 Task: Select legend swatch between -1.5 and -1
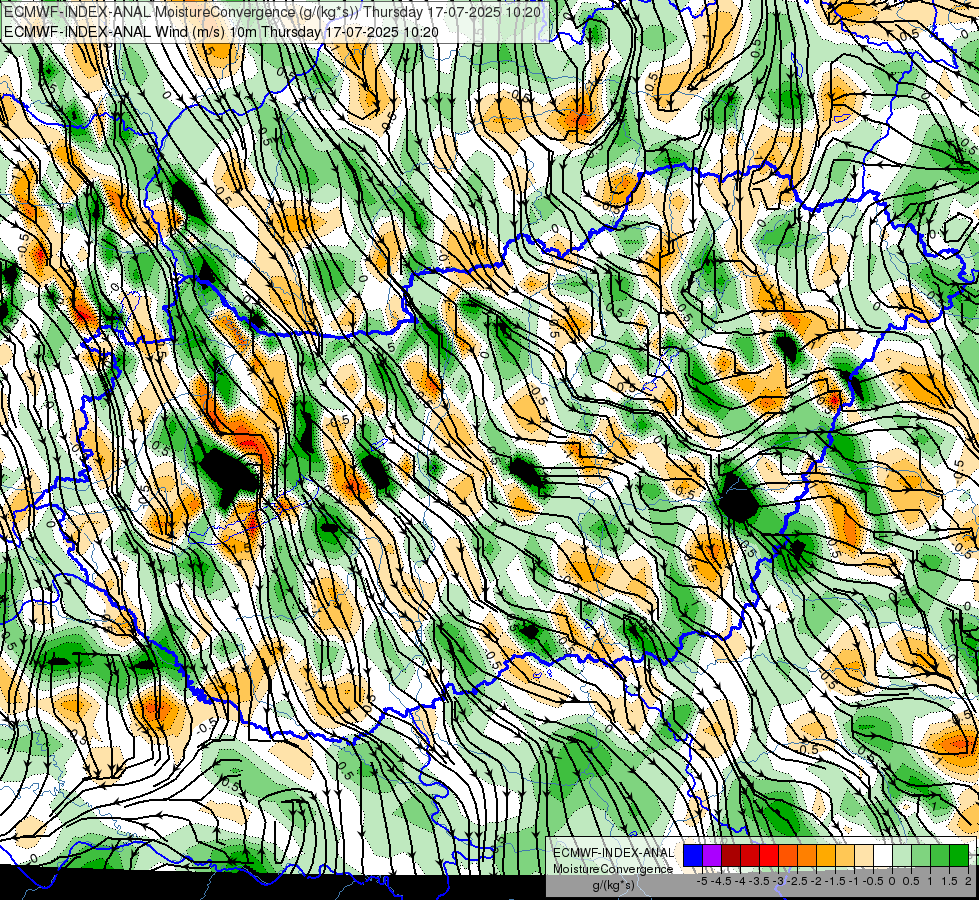coord(845,855)
